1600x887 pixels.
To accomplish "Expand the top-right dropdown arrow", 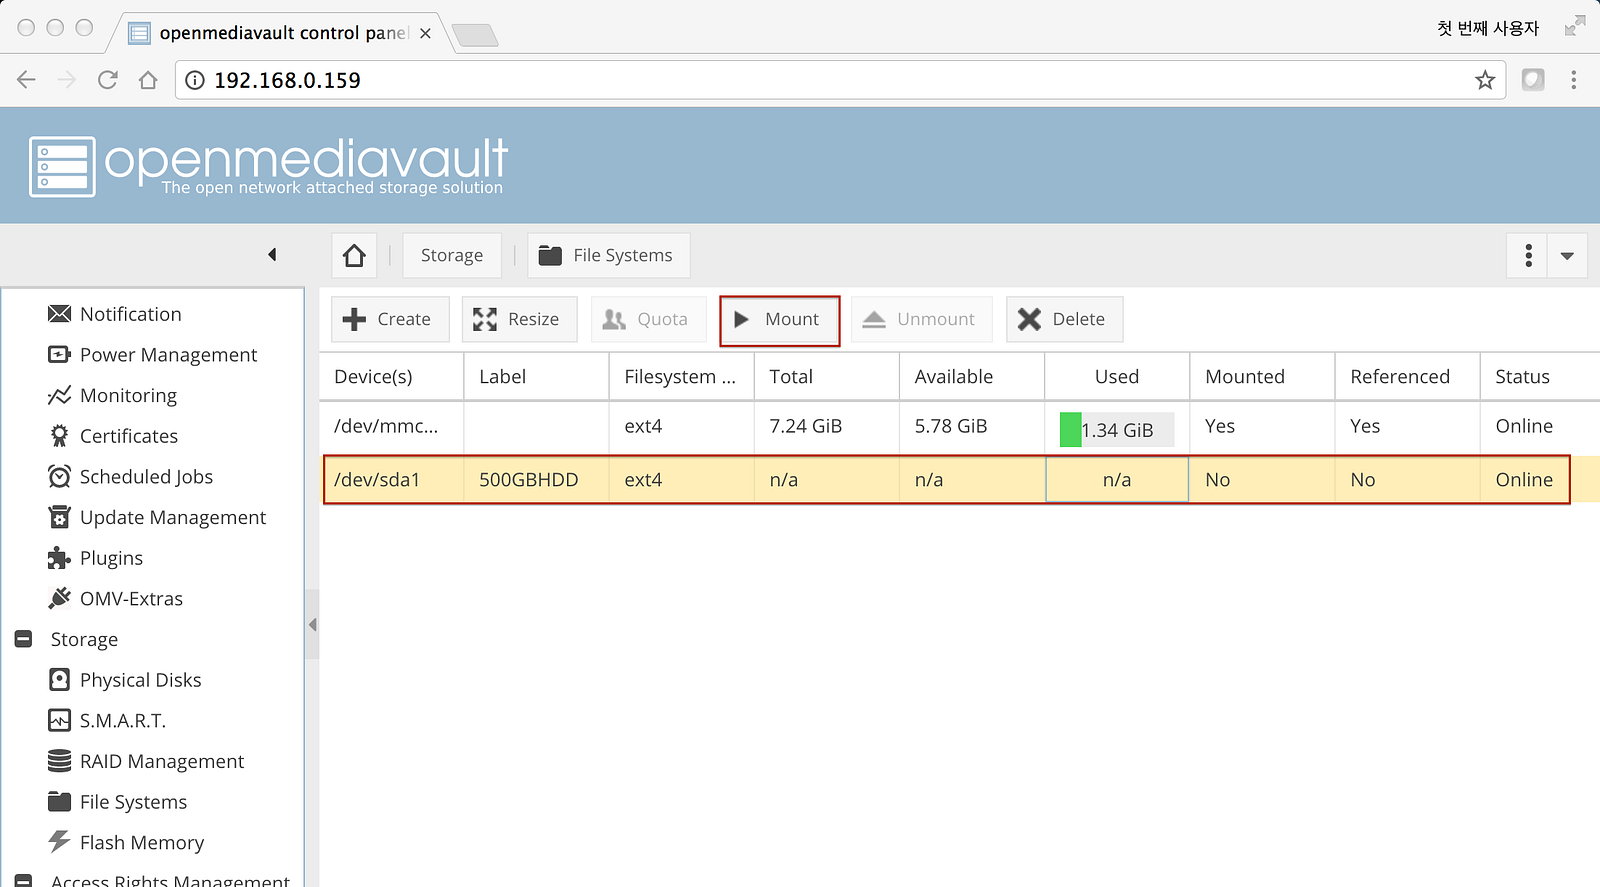I will pyautogui.click(x=1567, y=255).
